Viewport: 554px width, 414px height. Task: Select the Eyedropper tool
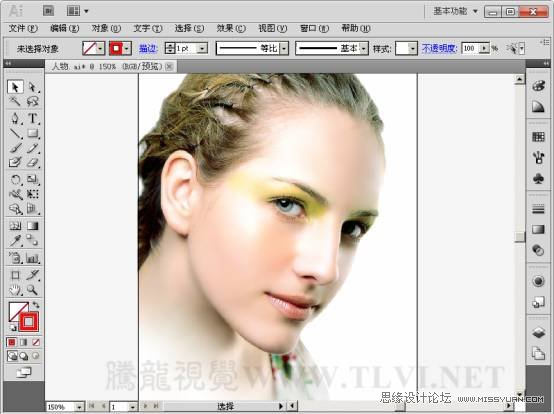coord(15,241)
